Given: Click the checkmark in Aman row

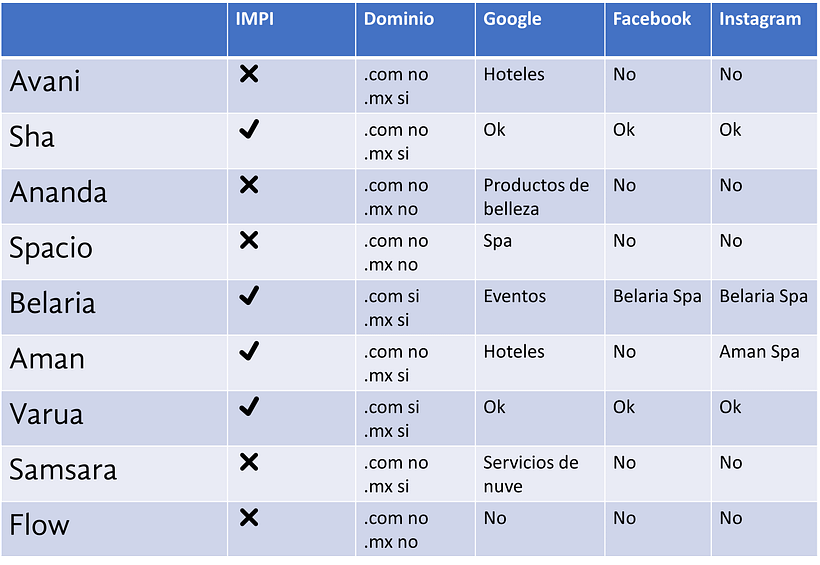Looking at the screenshot, I should (249, 351).
